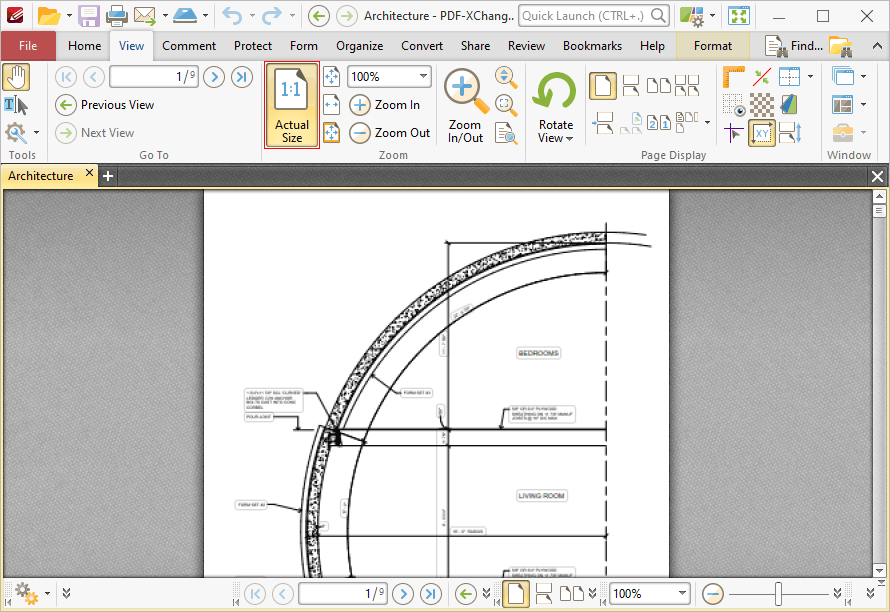Click the Actual Size button
This screenshot has width=890, height=612.
pyautogui.click(x=291, y=105)
